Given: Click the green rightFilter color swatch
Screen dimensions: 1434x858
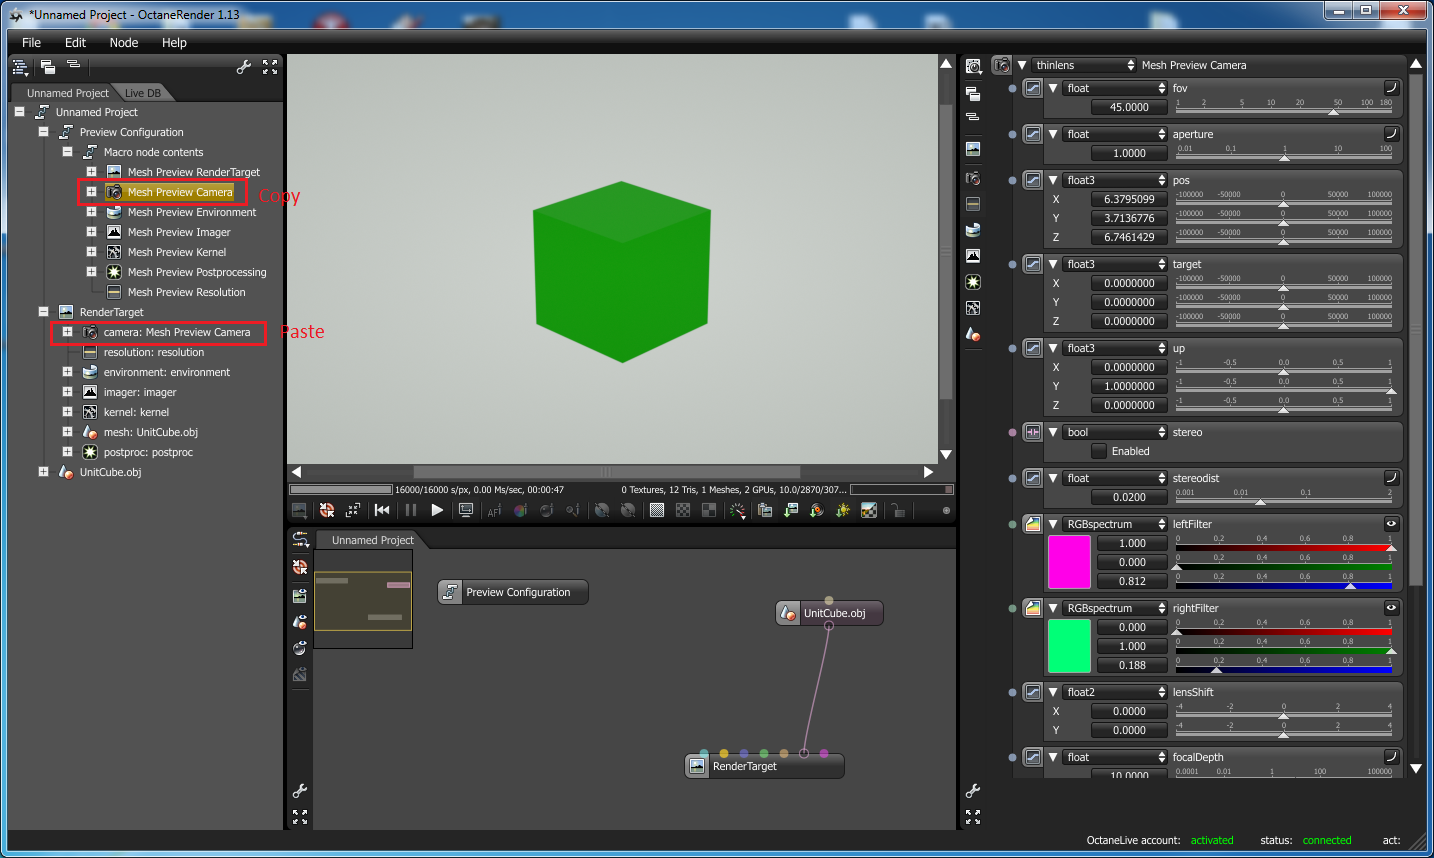Looking at the screenshot, I should point(1069,646).
